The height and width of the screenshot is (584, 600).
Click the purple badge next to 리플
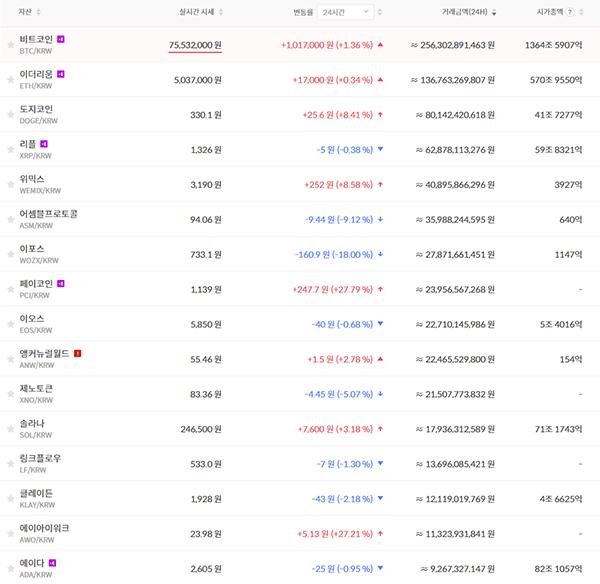point(43,144)
